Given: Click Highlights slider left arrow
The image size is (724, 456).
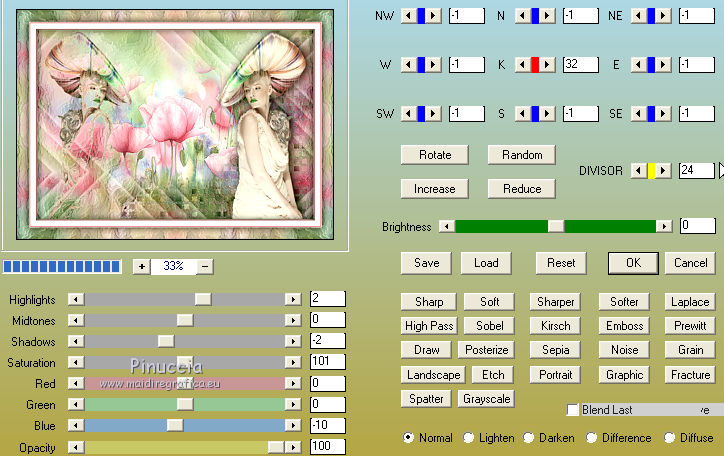Looking at the screenshot, I should pyautogui.click(x=76, y=300).
